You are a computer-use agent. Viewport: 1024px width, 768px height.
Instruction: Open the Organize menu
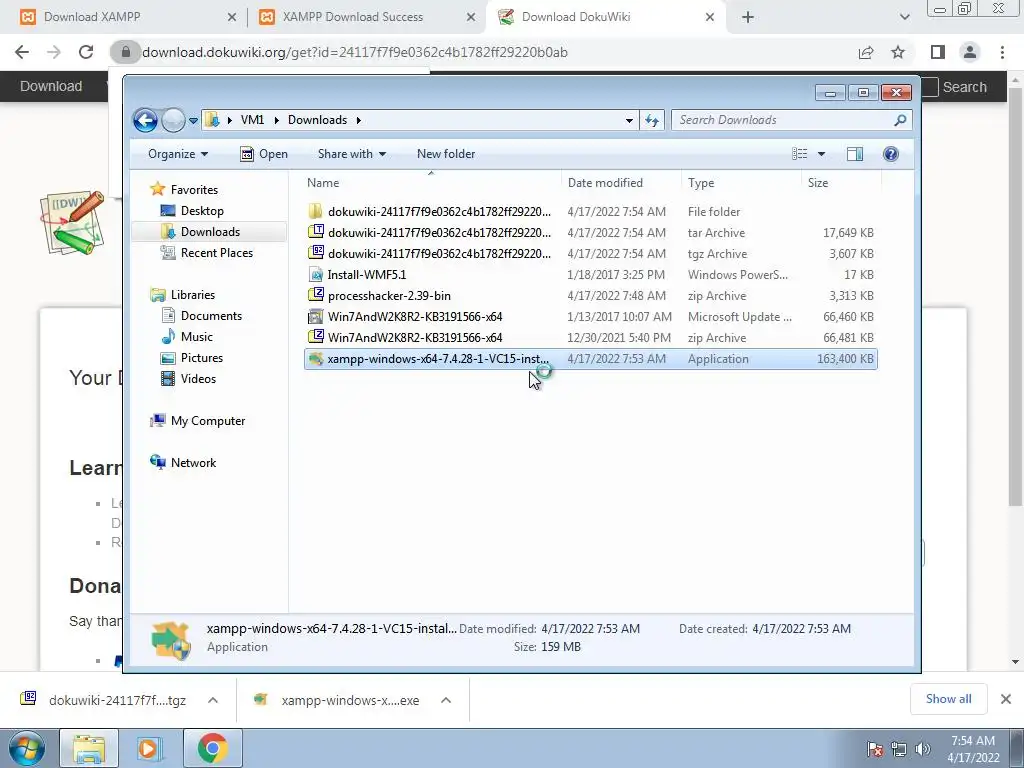click(178, 154)
